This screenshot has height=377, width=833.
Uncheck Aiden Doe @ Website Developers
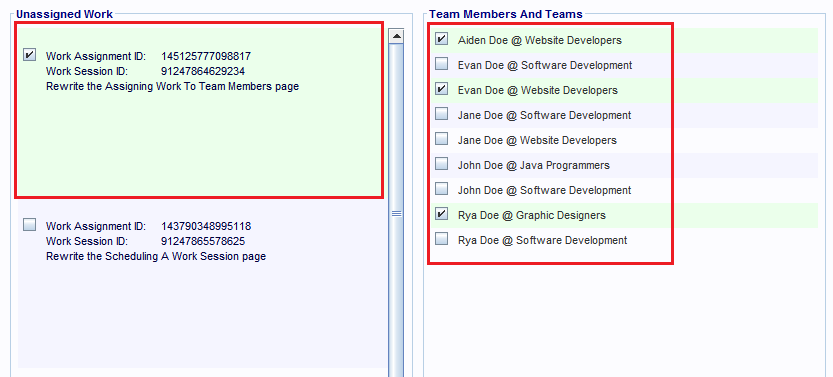click(441, 39)
